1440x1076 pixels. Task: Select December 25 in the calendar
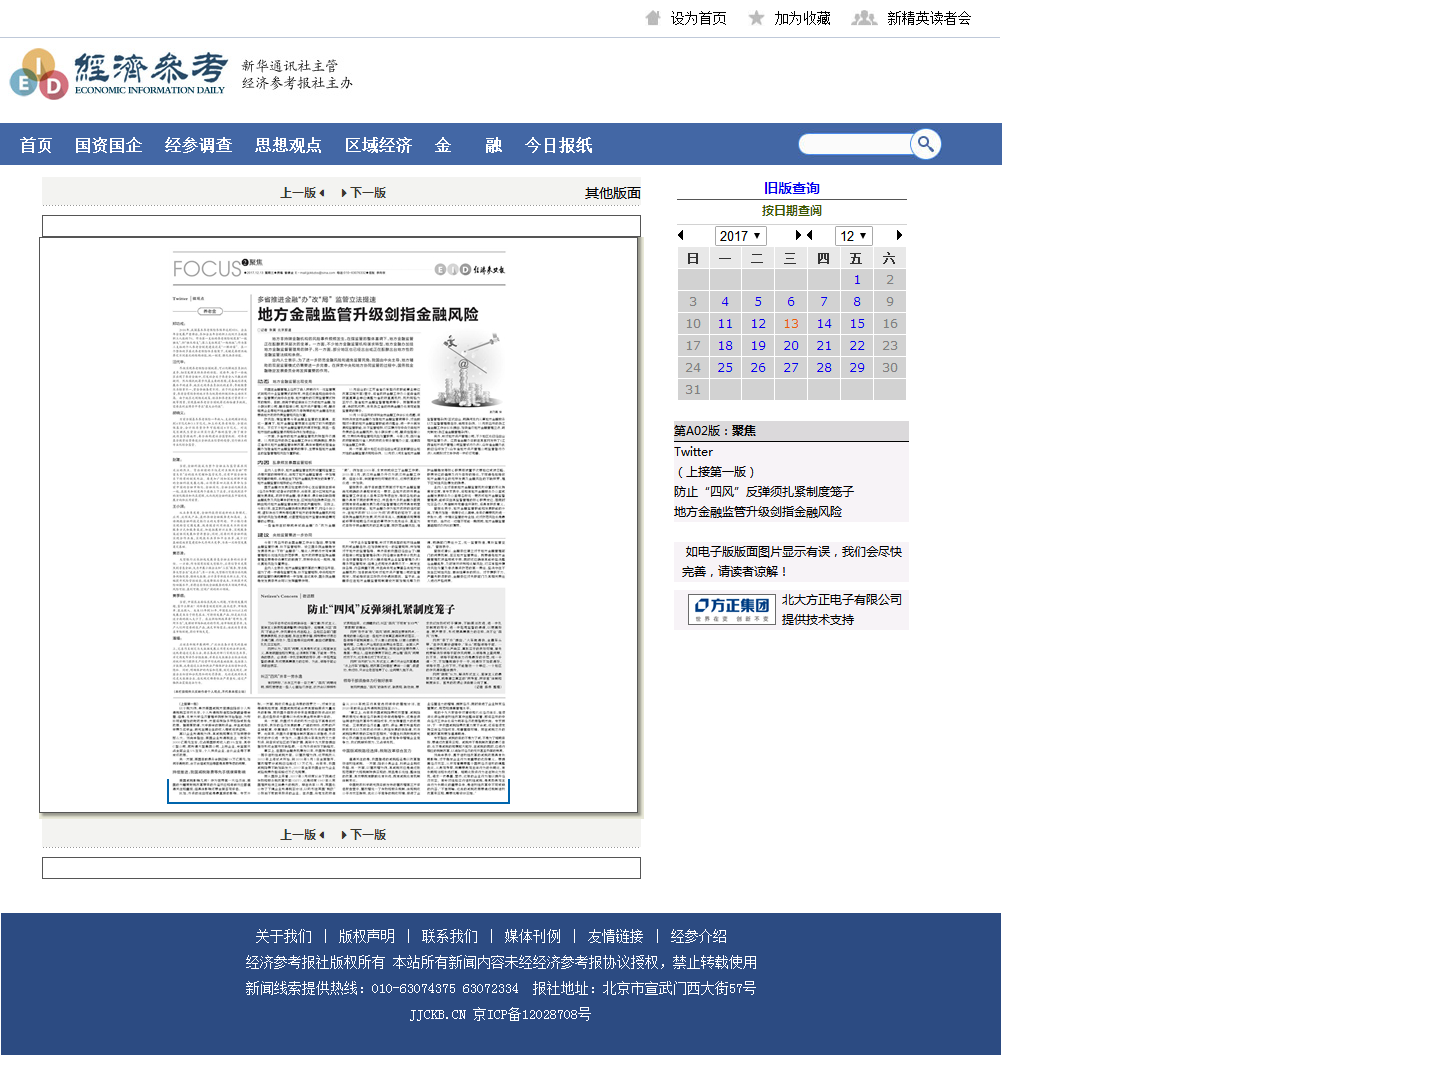725,367
